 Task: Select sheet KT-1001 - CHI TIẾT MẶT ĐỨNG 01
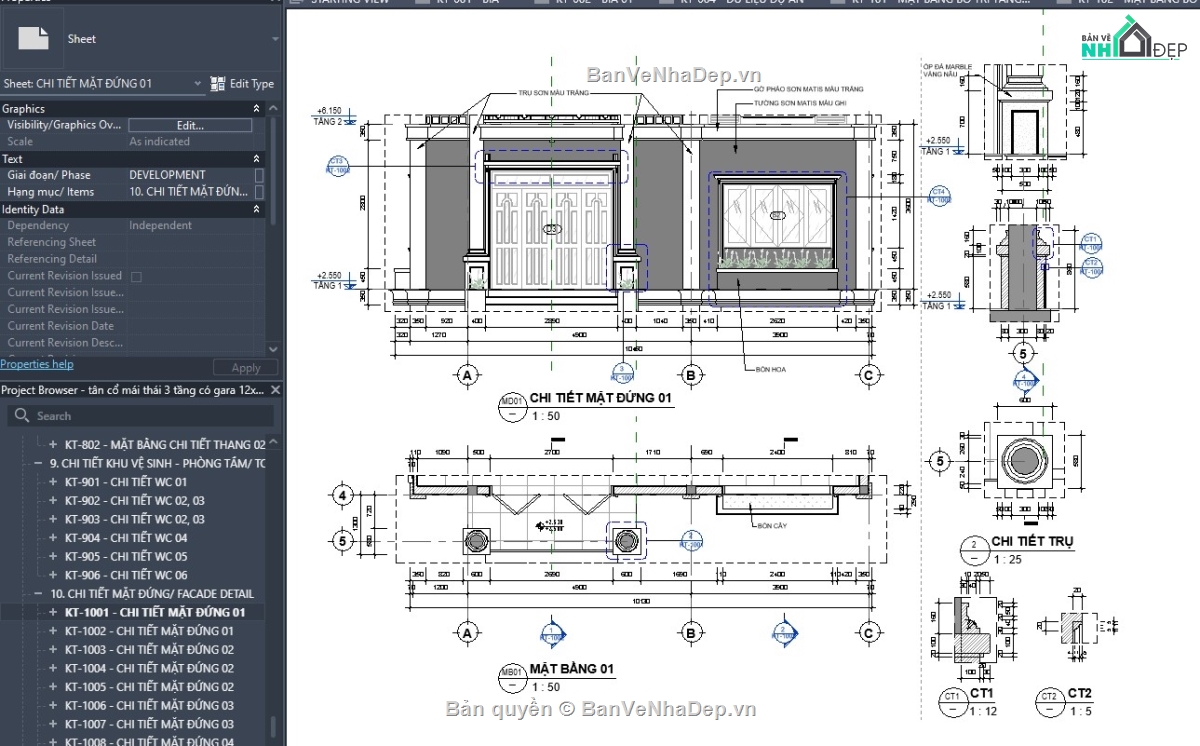[155, 612]
